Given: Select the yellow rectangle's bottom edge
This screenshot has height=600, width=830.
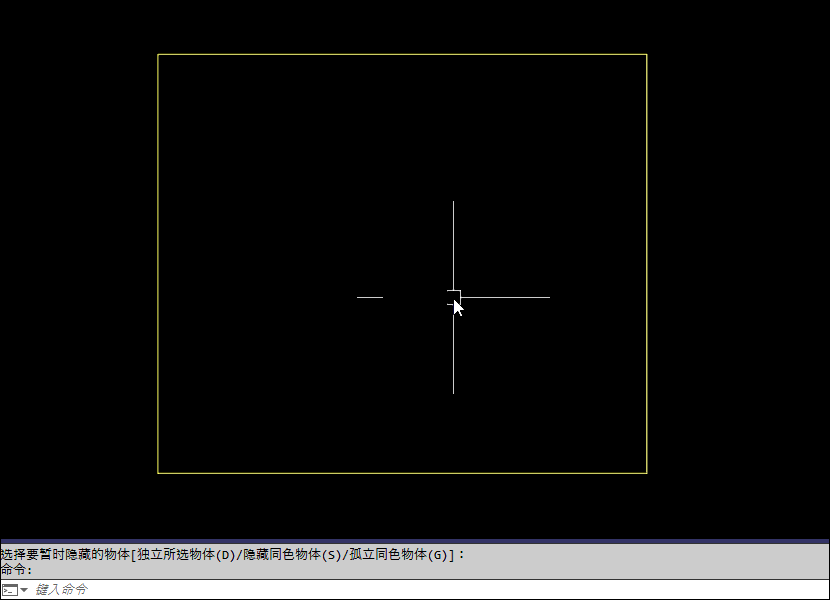Looking at the screenshot, I should [402, 473].
